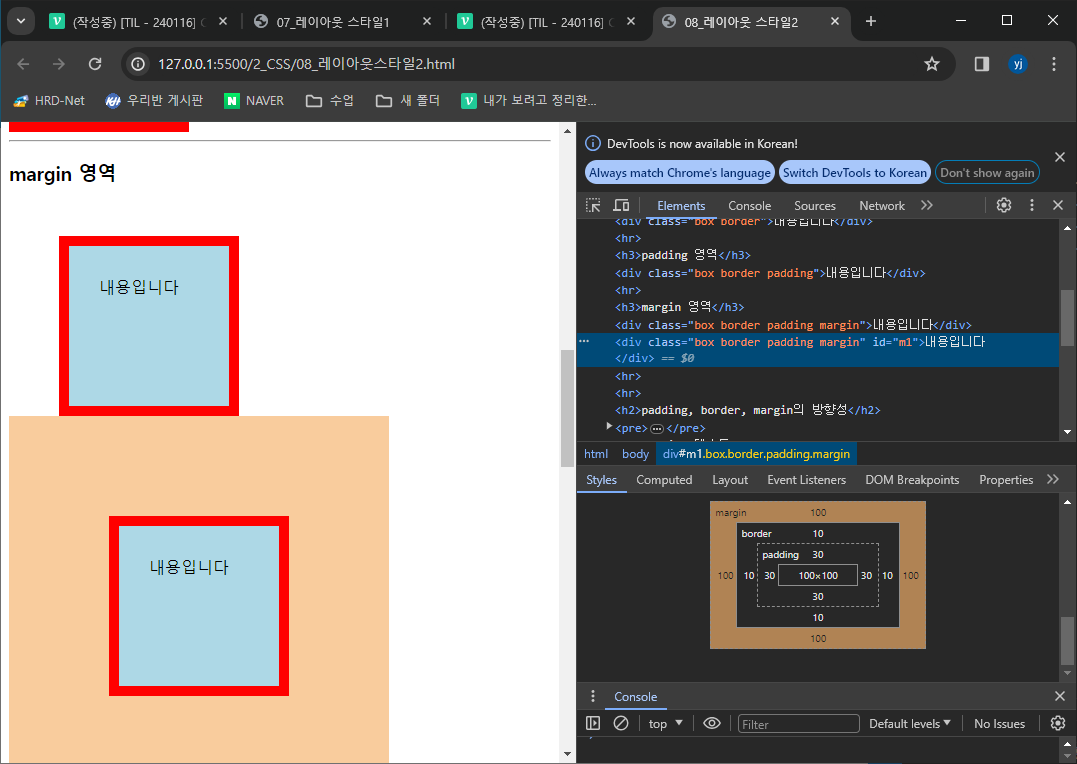Image resolution: width=1077 pixels, height=764 pixels.
Task: Toggle the device toolbar
Action: click(x=621, y=205)
